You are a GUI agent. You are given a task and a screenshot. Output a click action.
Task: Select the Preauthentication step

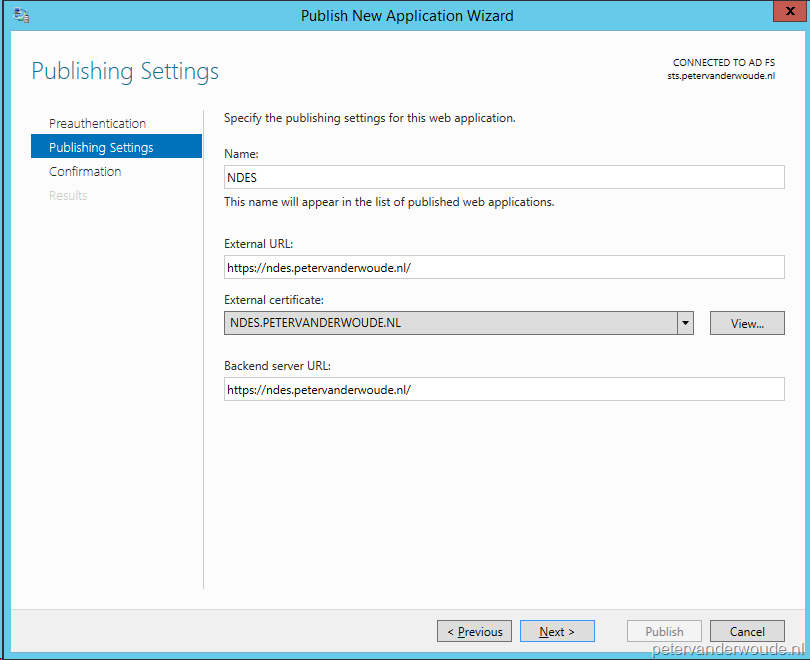[97, 123]
